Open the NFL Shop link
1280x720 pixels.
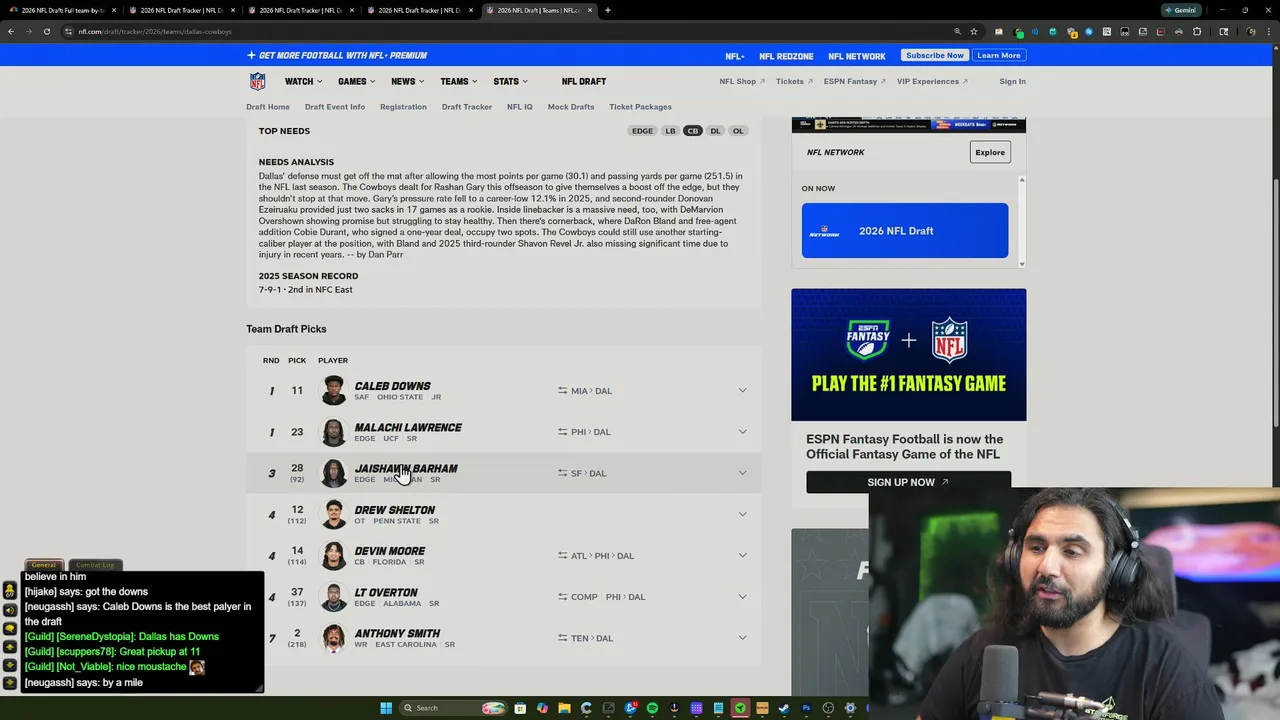(x=742, y=81)
